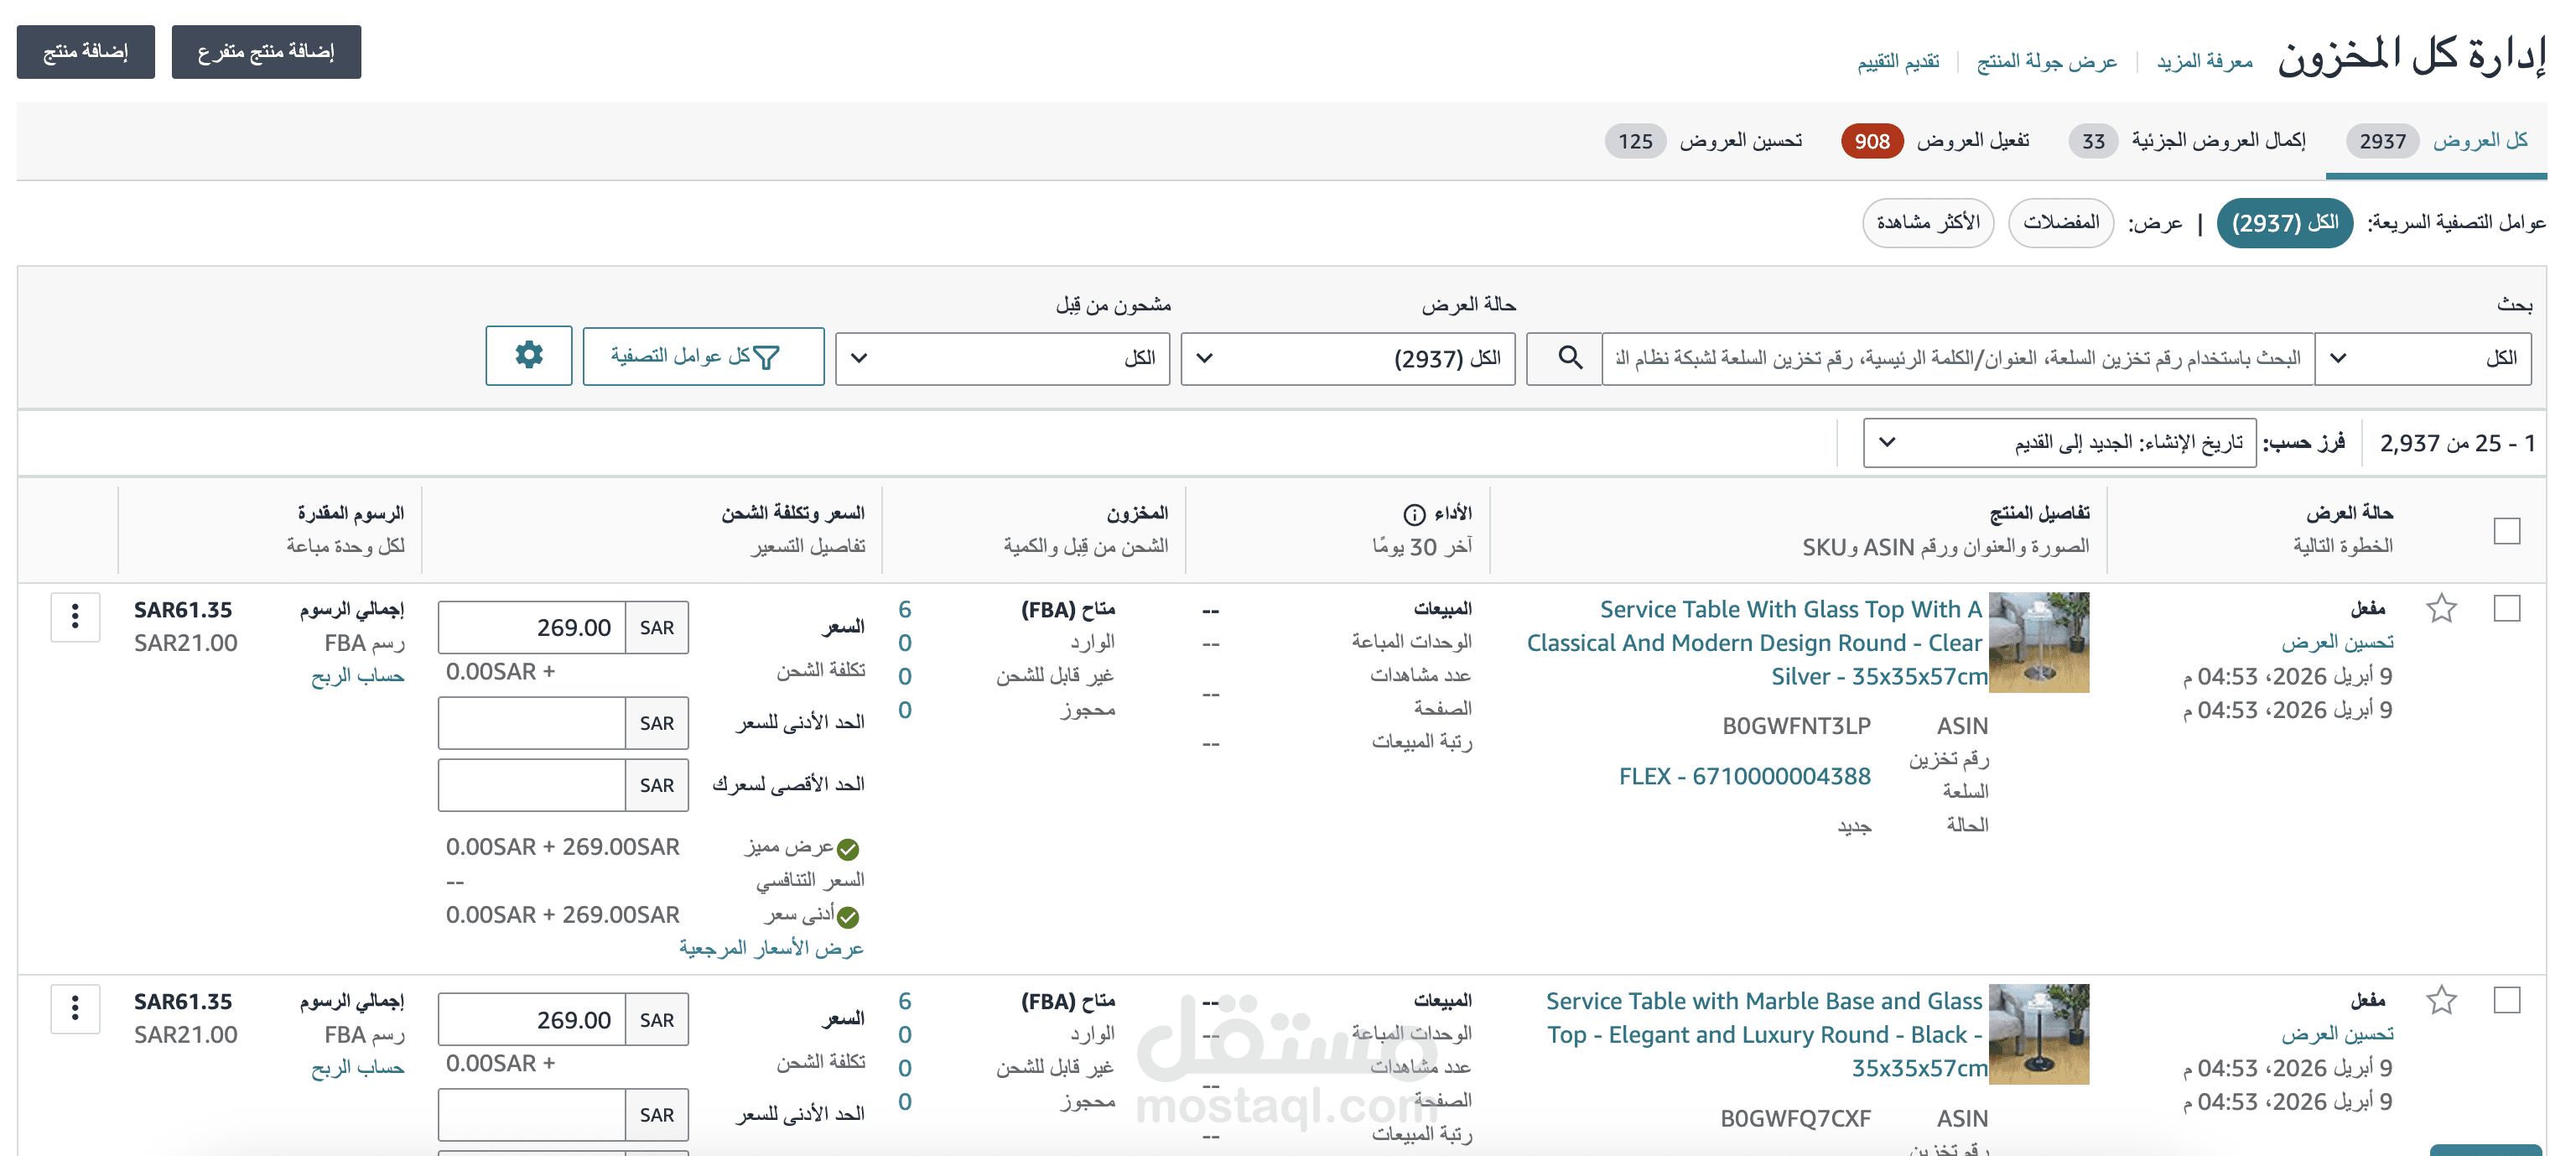Click the add variation product button
The width and height of the screenshot is (2576, 1156).
pos(266,52)
